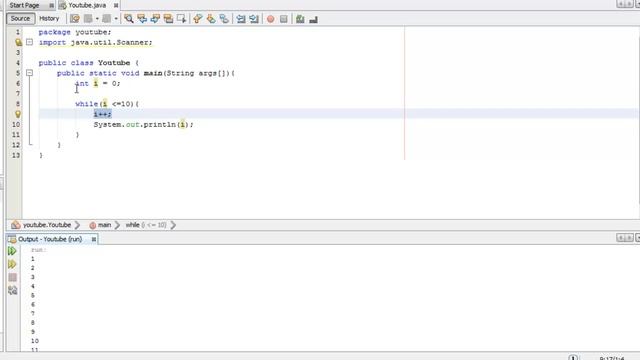Close the Output - Youtube (run) tab
Viewport: 640px width, 360px height.
pos(93,239)
